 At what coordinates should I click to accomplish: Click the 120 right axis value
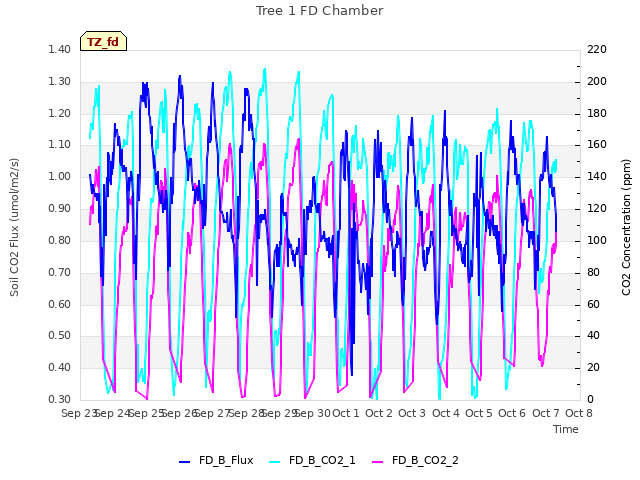tap(597, 209)
